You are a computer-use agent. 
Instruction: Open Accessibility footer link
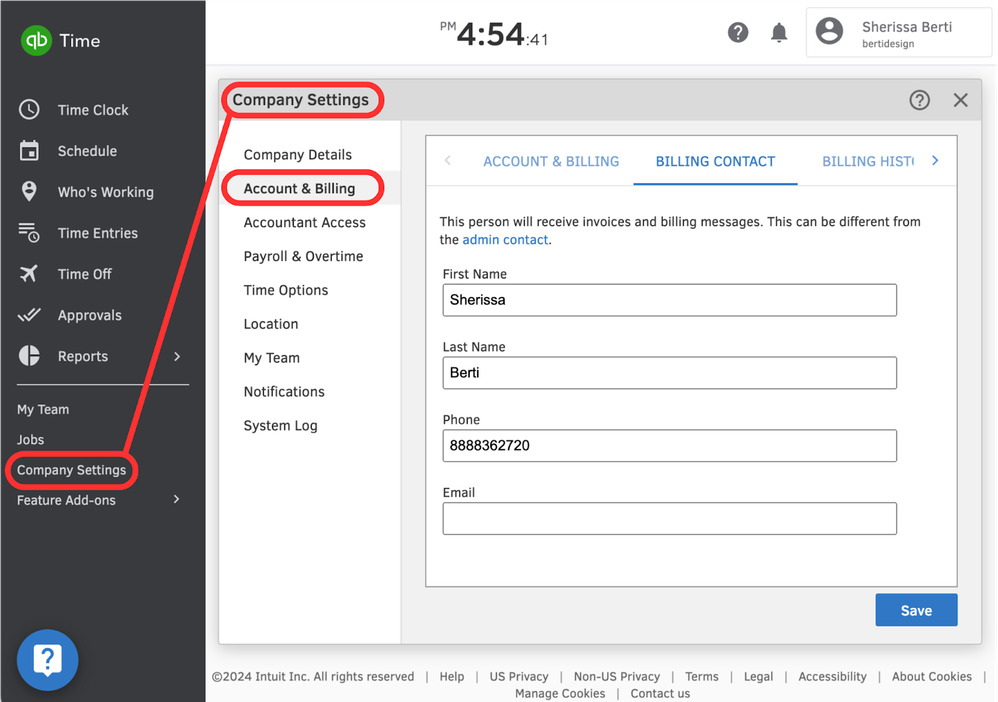pos(832,676)
